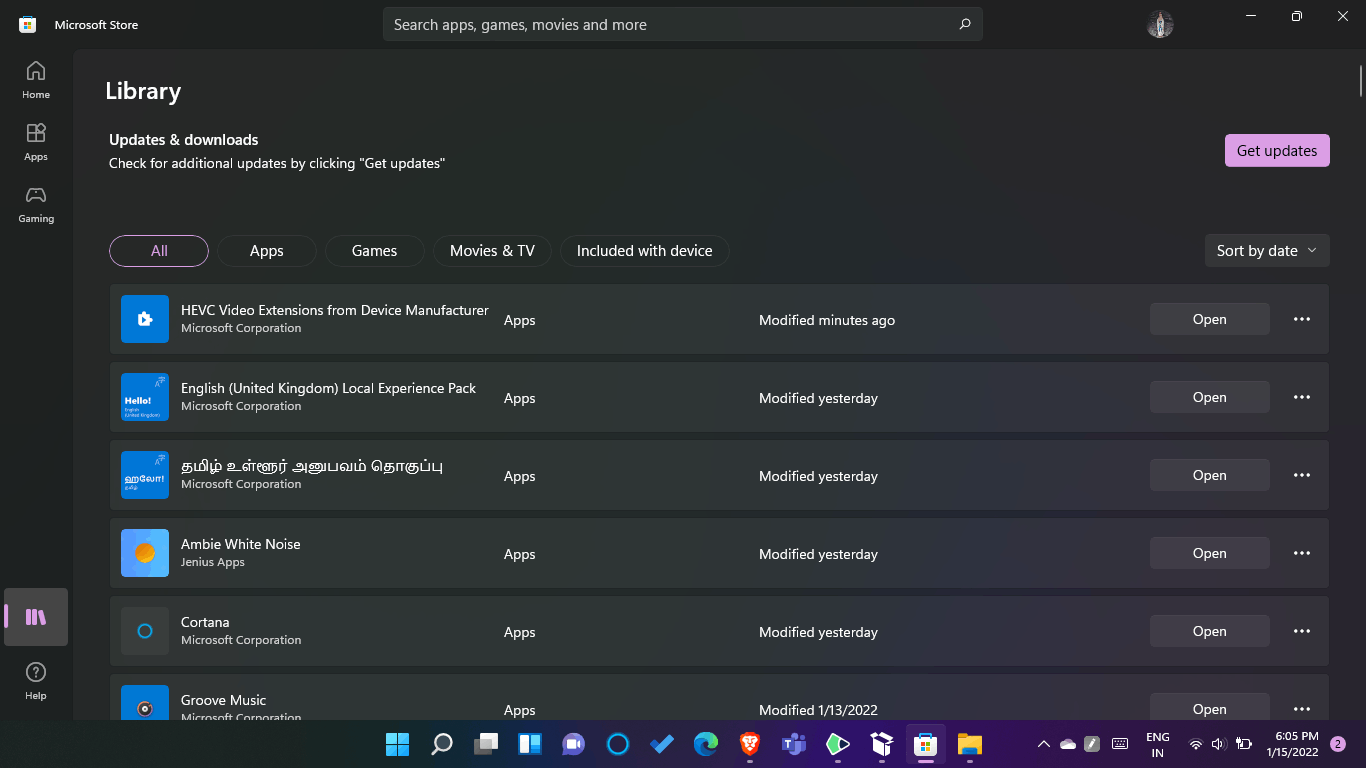Click the Cortana app icon in list
Viewport: 1366px width, 768px height.
coord(145,631)
